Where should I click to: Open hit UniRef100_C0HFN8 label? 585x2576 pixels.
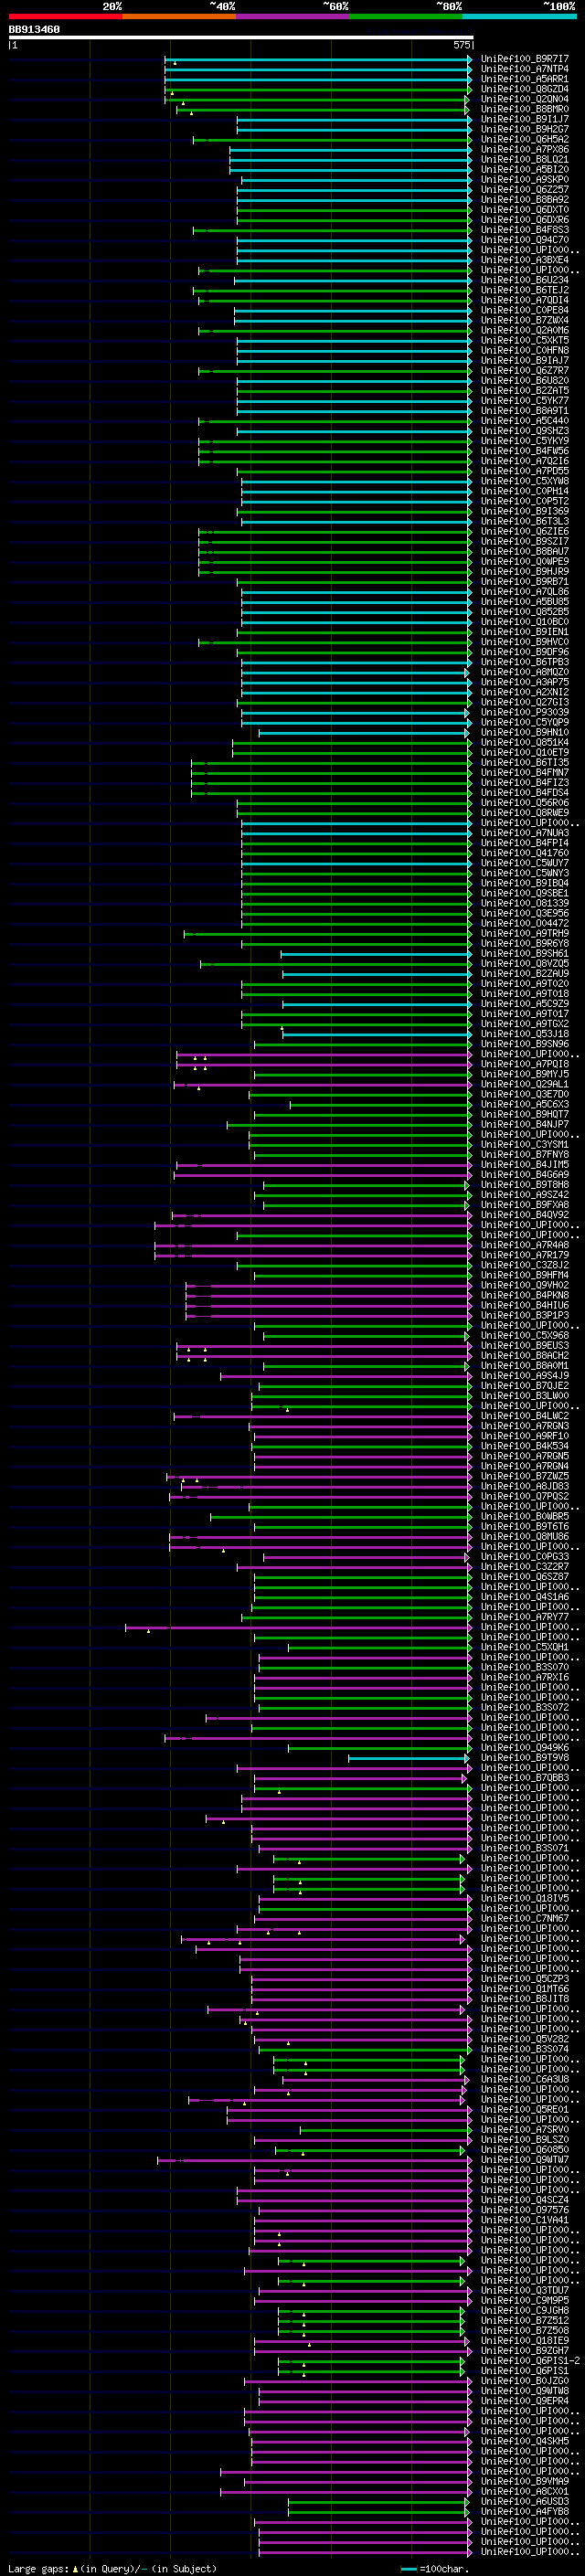525,350
